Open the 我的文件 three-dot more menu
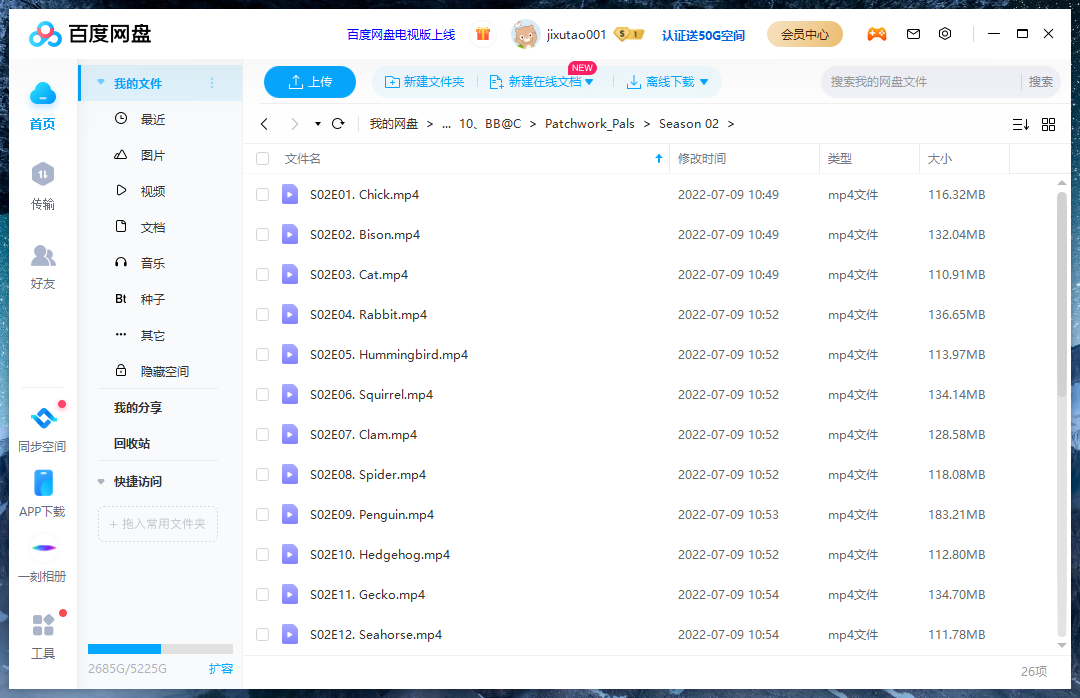Screen dimensions: 1080x698 pos(212,83)
